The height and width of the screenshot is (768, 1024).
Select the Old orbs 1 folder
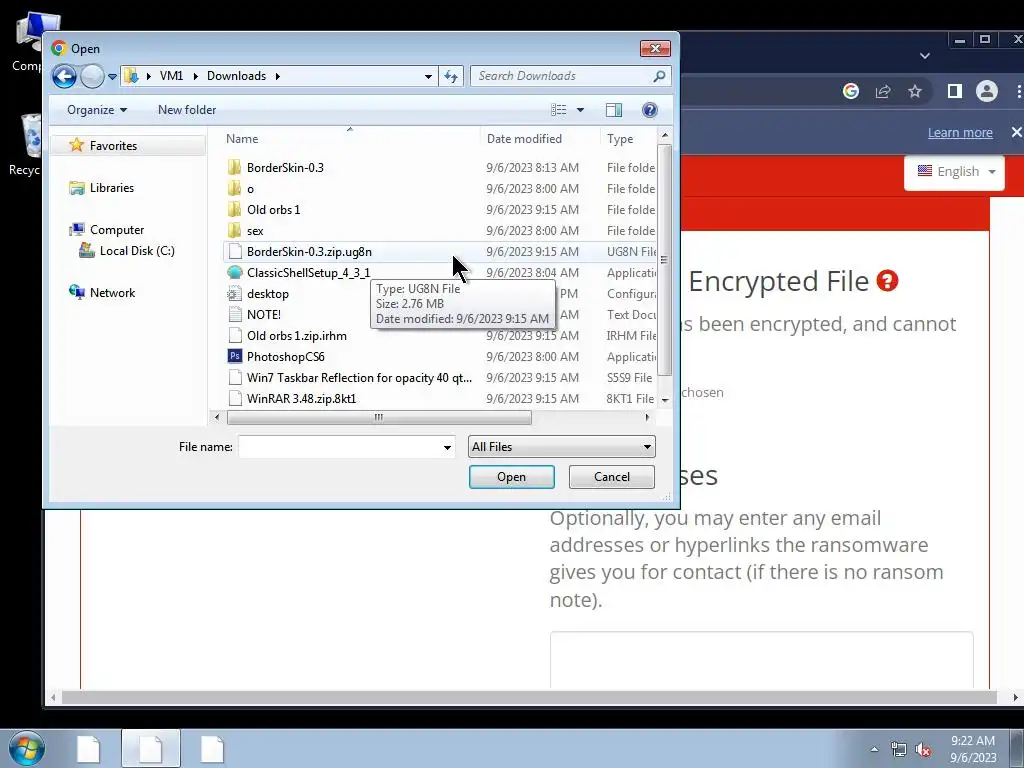274,210
